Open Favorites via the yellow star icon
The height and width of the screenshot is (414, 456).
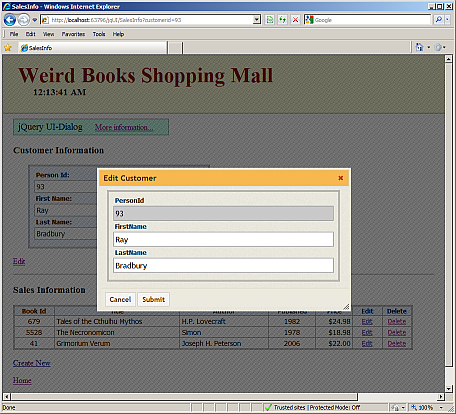[8, 48]
